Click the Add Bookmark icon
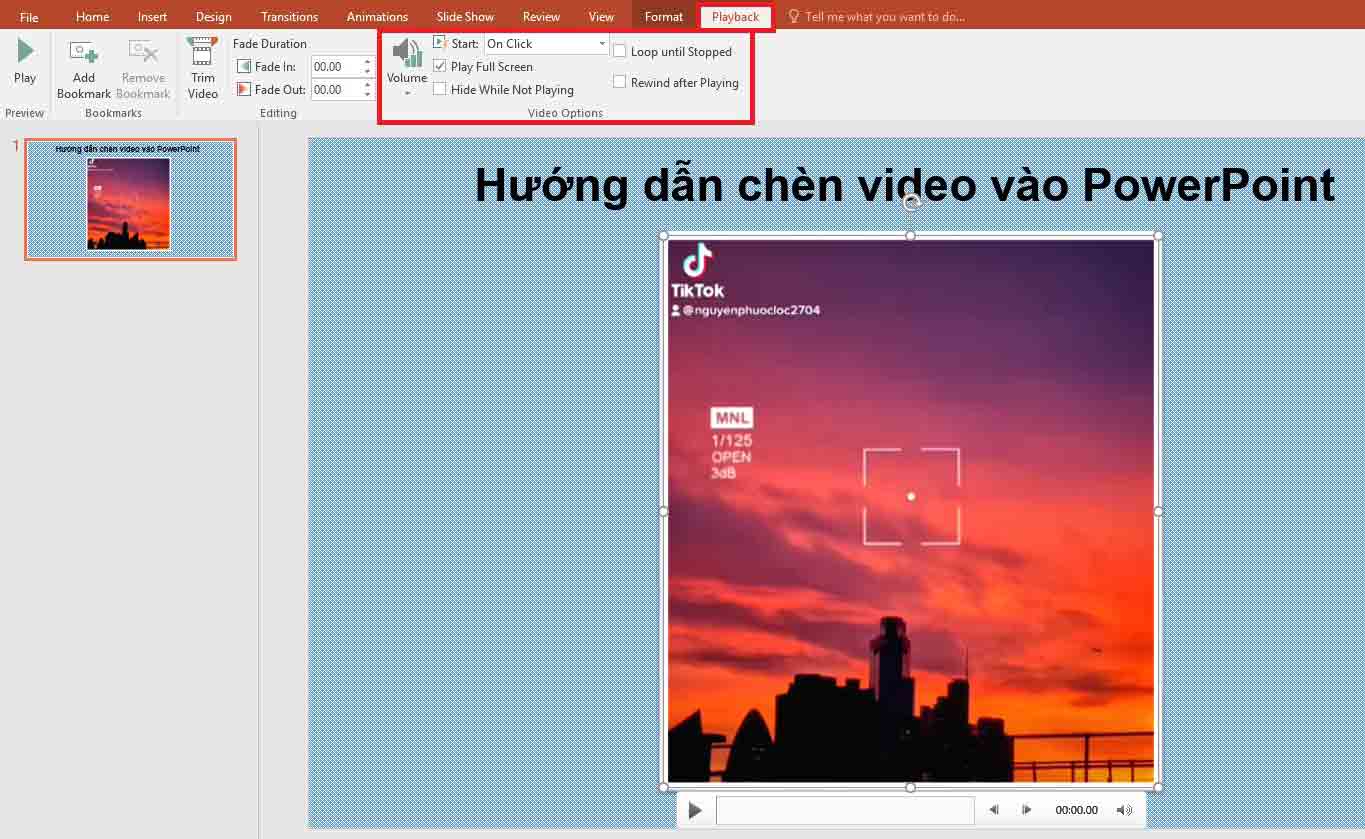The image size is (1365, 839). click(x=83, y=55)
